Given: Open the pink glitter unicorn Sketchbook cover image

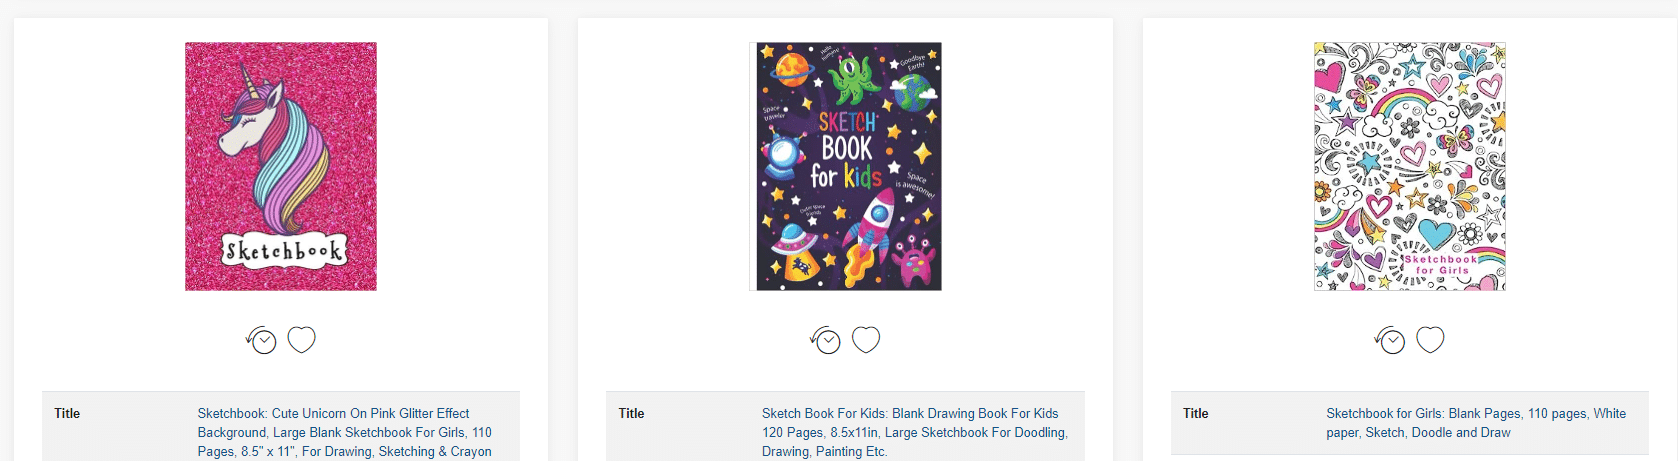Looking at the screenshot, I should (281, 166).
